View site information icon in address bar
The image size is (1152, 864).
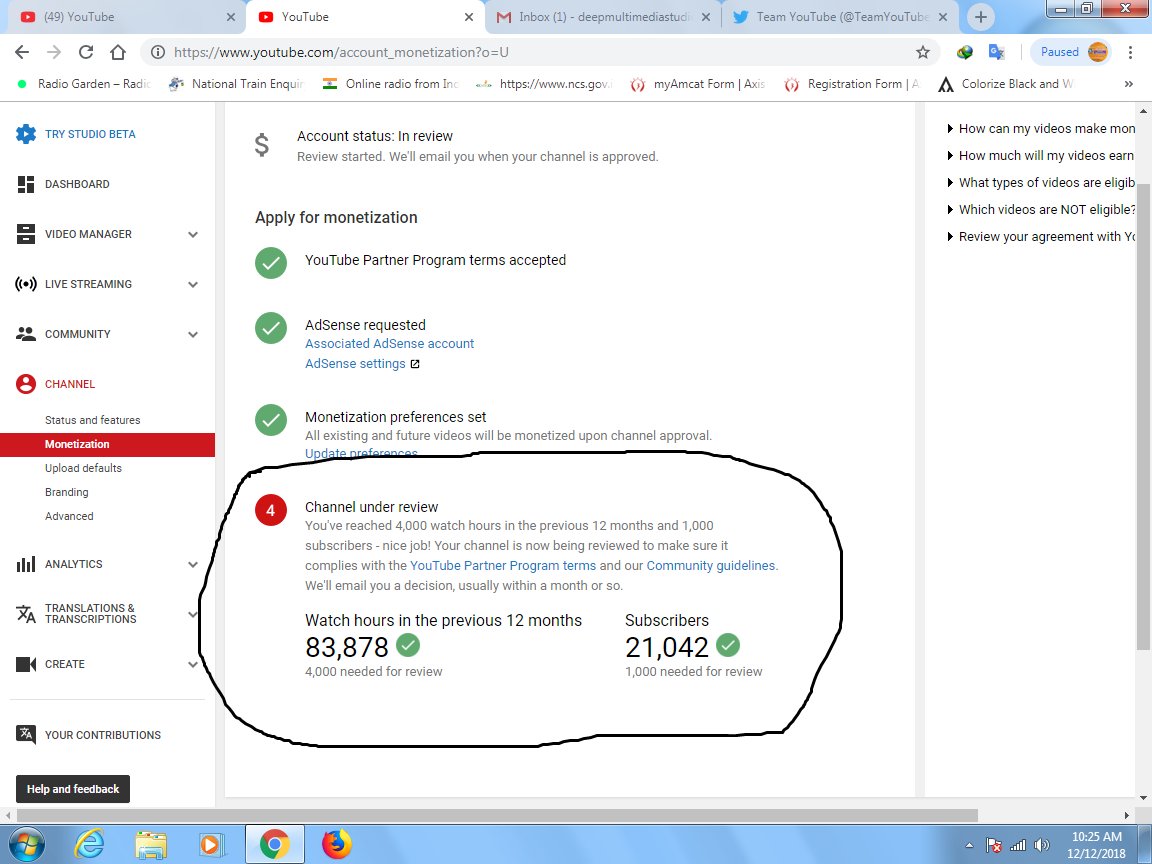point(157,51)
